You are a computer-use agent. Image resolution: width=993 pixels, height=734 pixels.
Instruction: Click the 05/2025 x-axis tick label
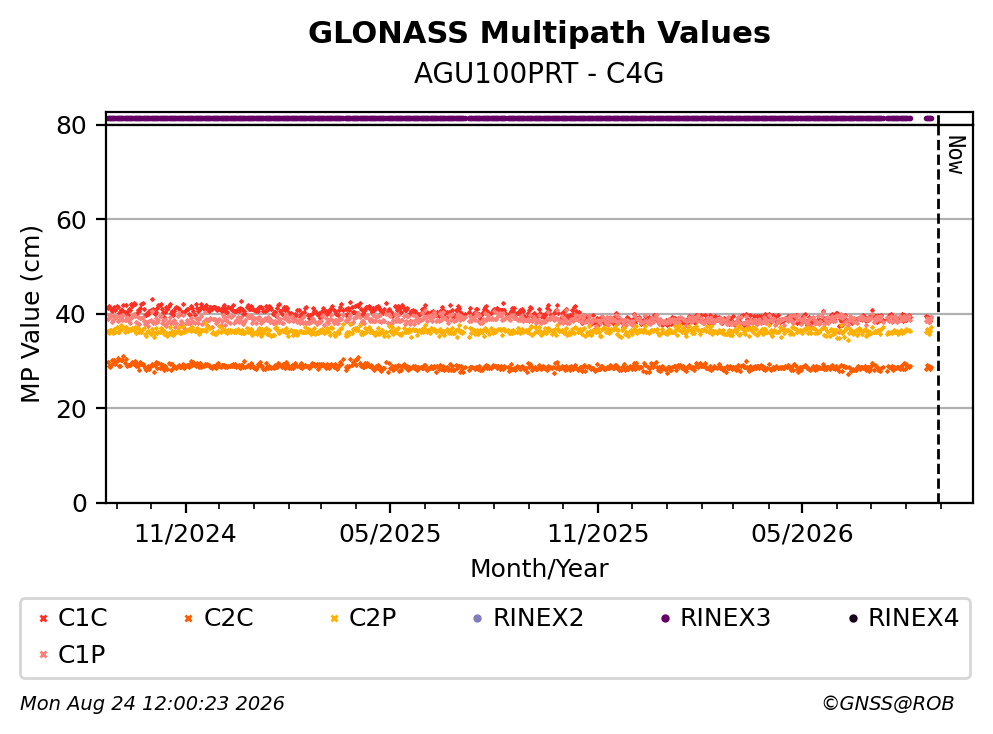point(389,534)
